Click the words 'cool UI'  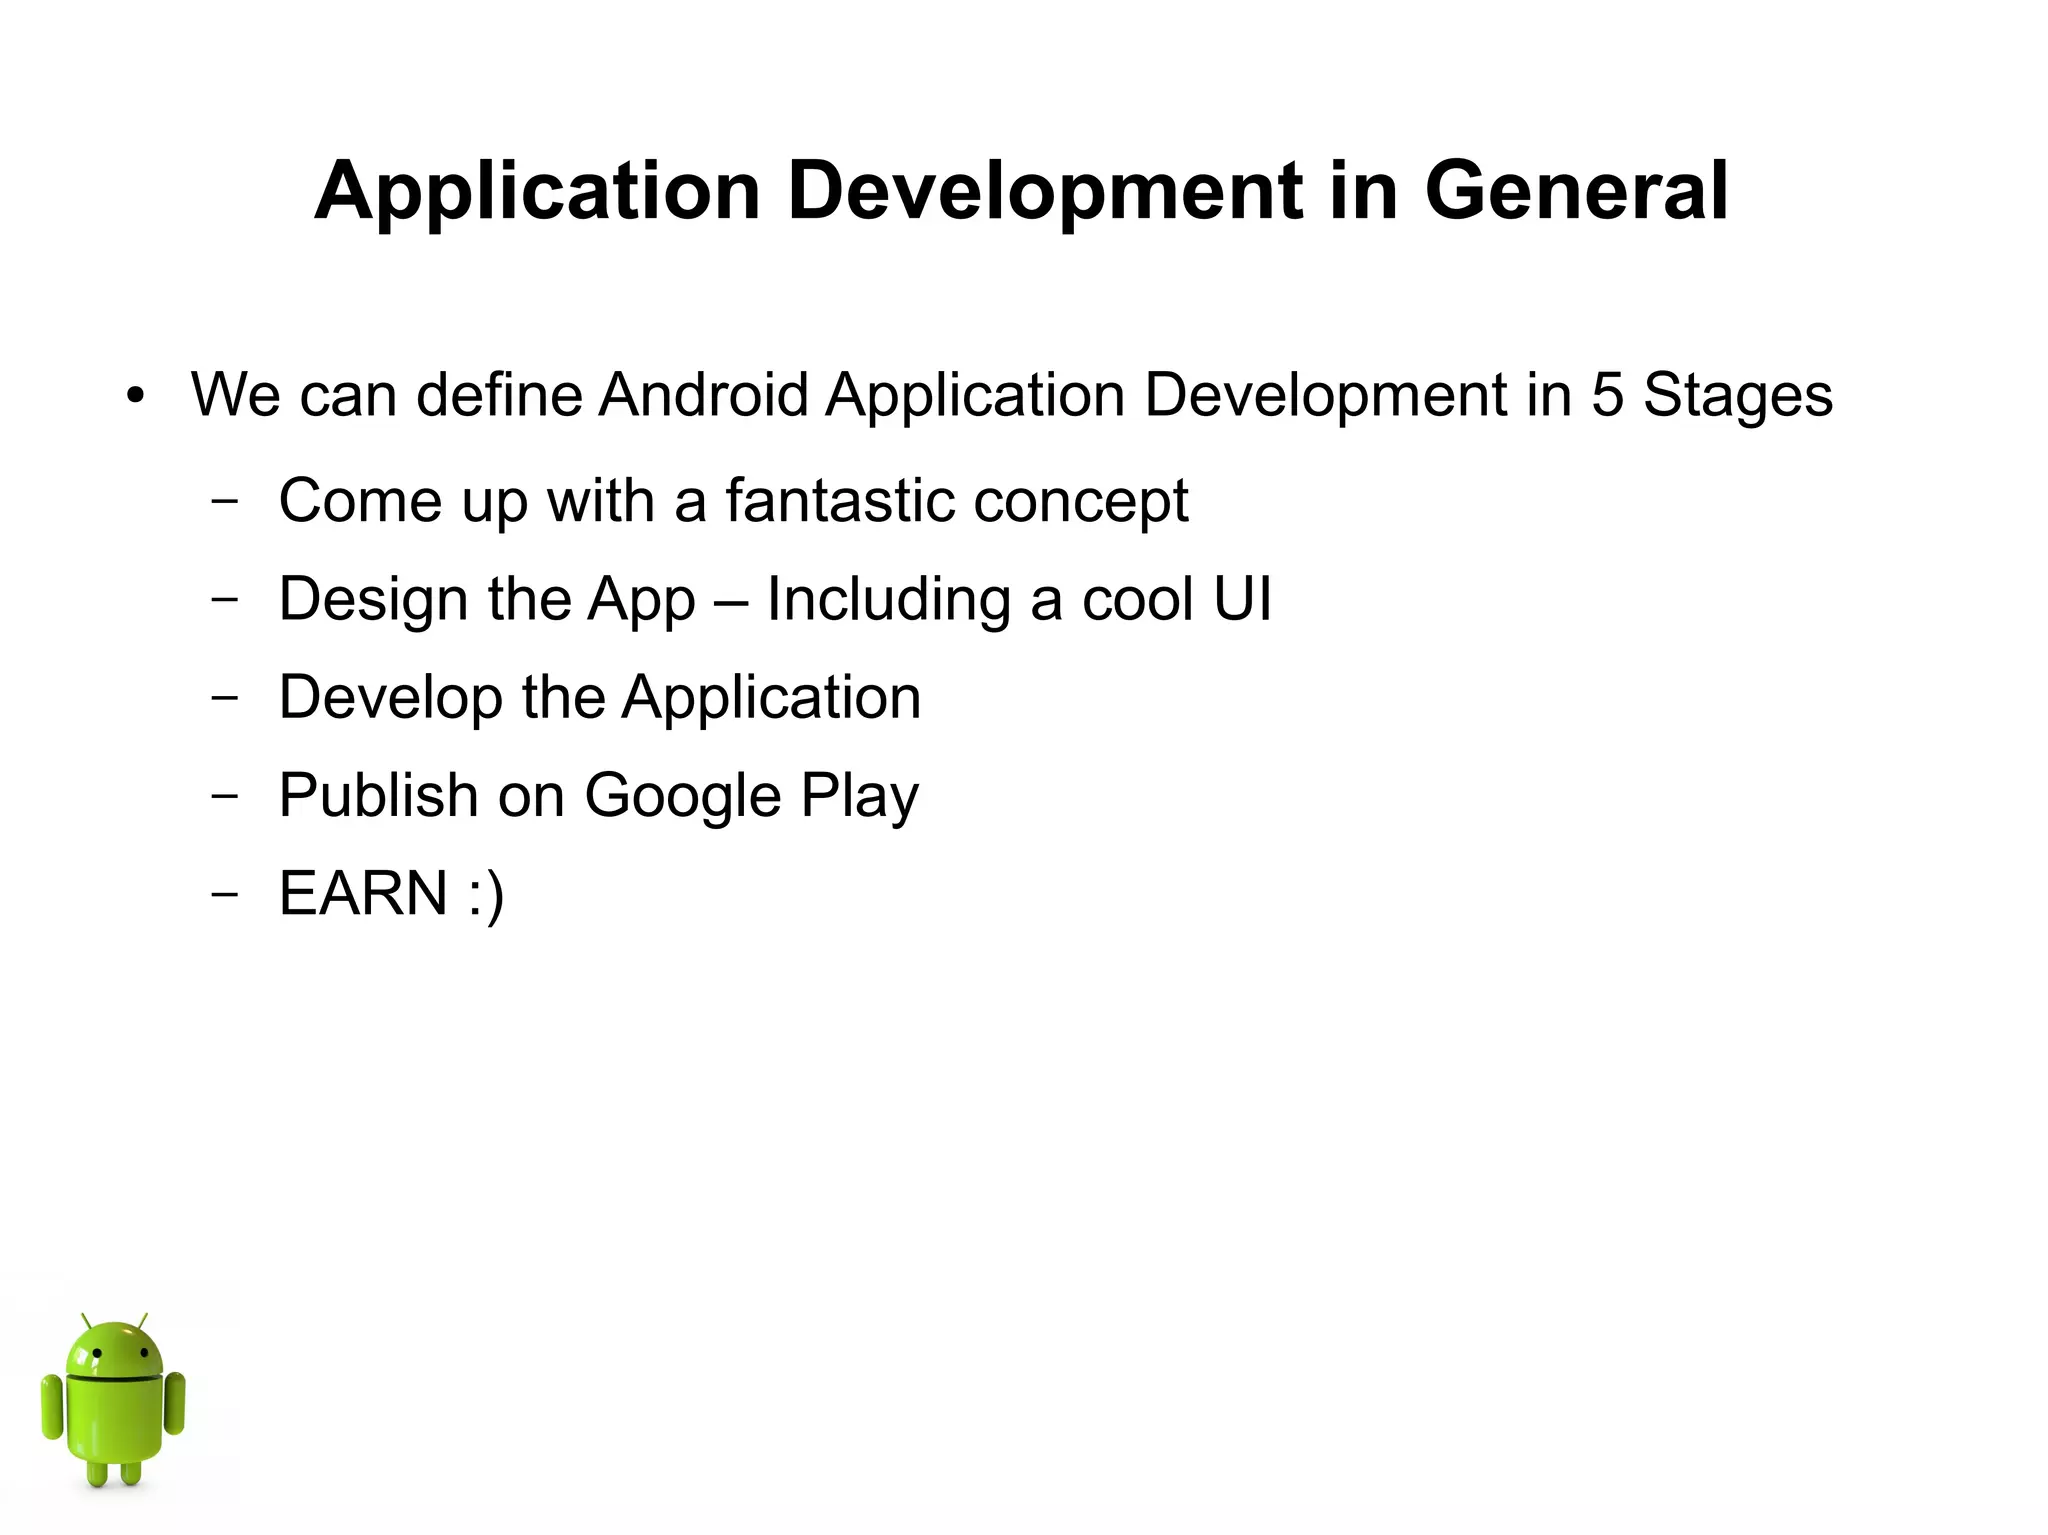click(1176, 599)
